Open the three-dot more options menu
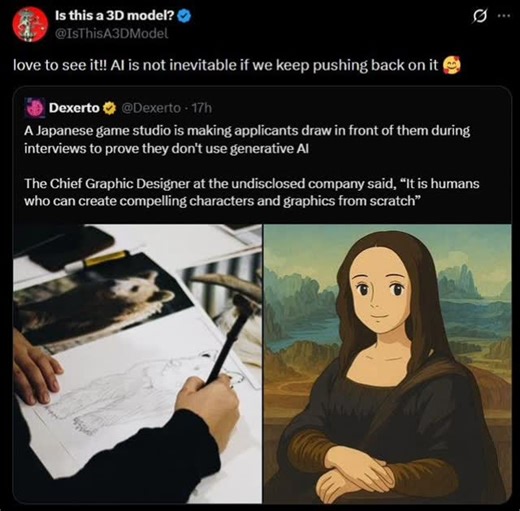520x511 pixels. point(504,15)
